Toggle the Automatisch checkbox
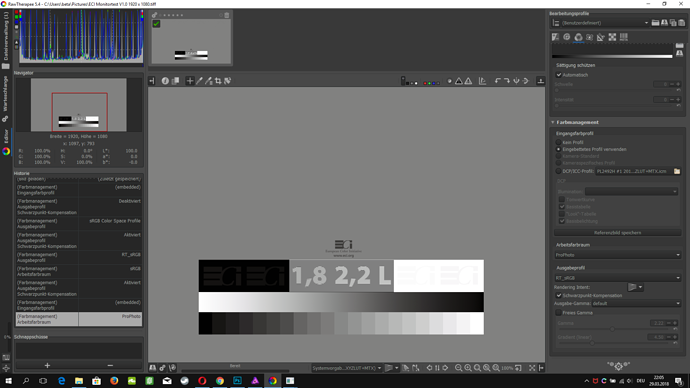This screenshot has height=388, width=690. click(558, 75)
